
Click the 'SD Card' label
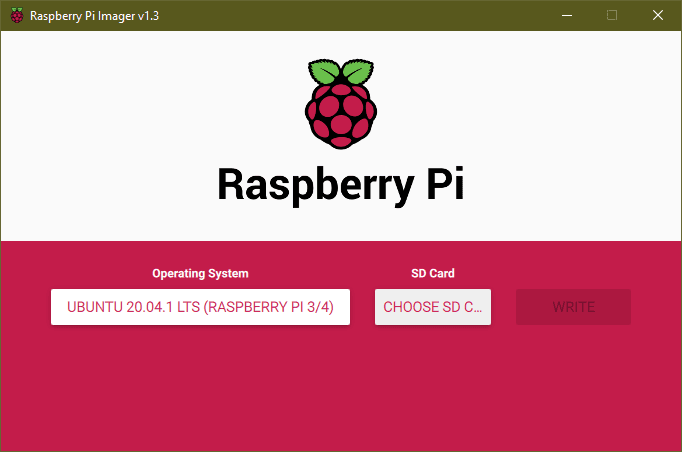433,273
